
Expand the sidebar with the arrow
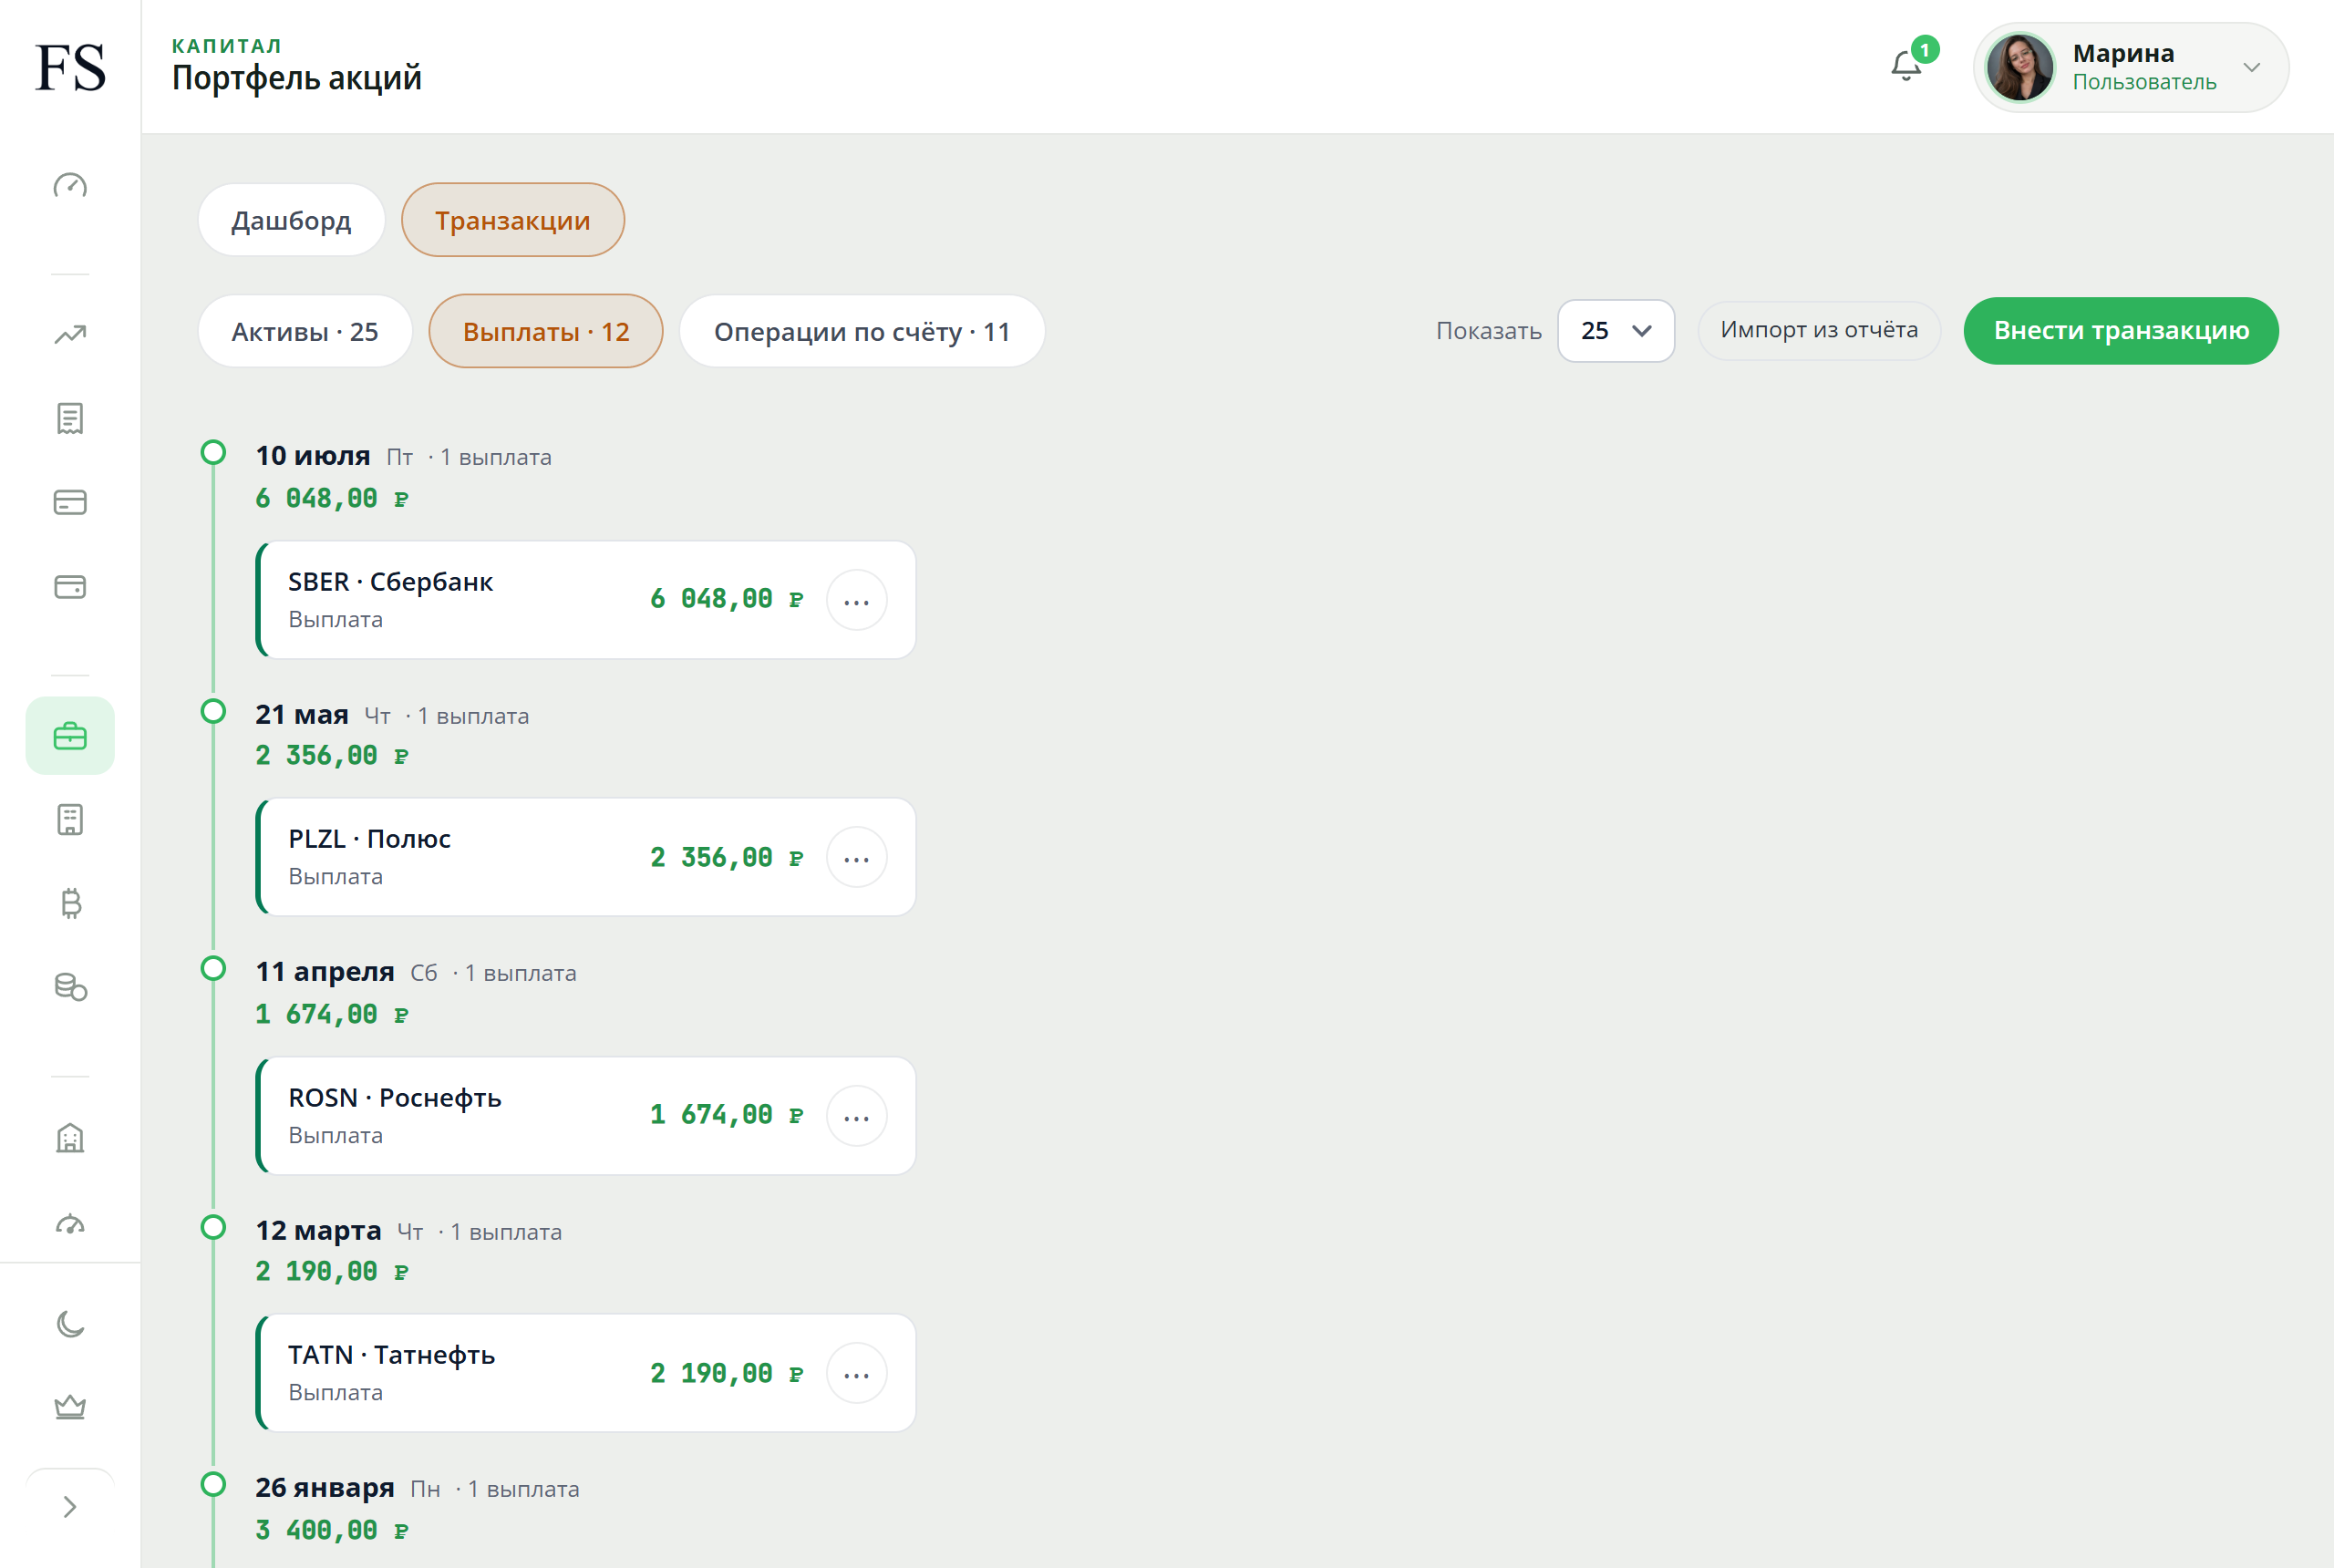[x=70, y=1507]
